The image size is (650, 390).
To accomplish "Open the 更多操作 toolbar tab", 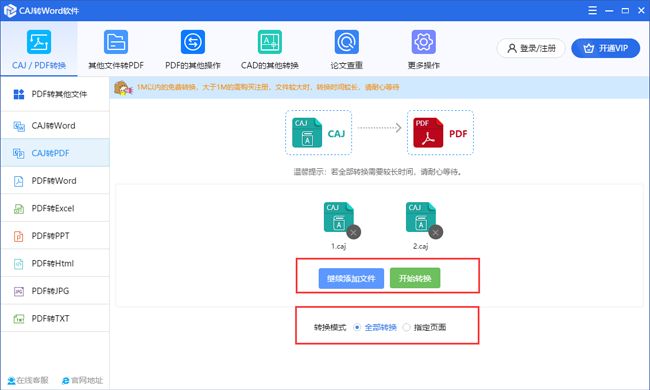I will pyautogui.click(x=423, y=49).
